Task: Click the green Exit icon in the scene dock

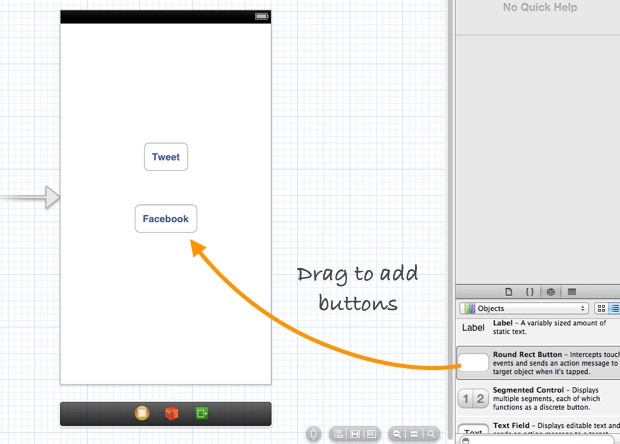Action: (201, 413)
